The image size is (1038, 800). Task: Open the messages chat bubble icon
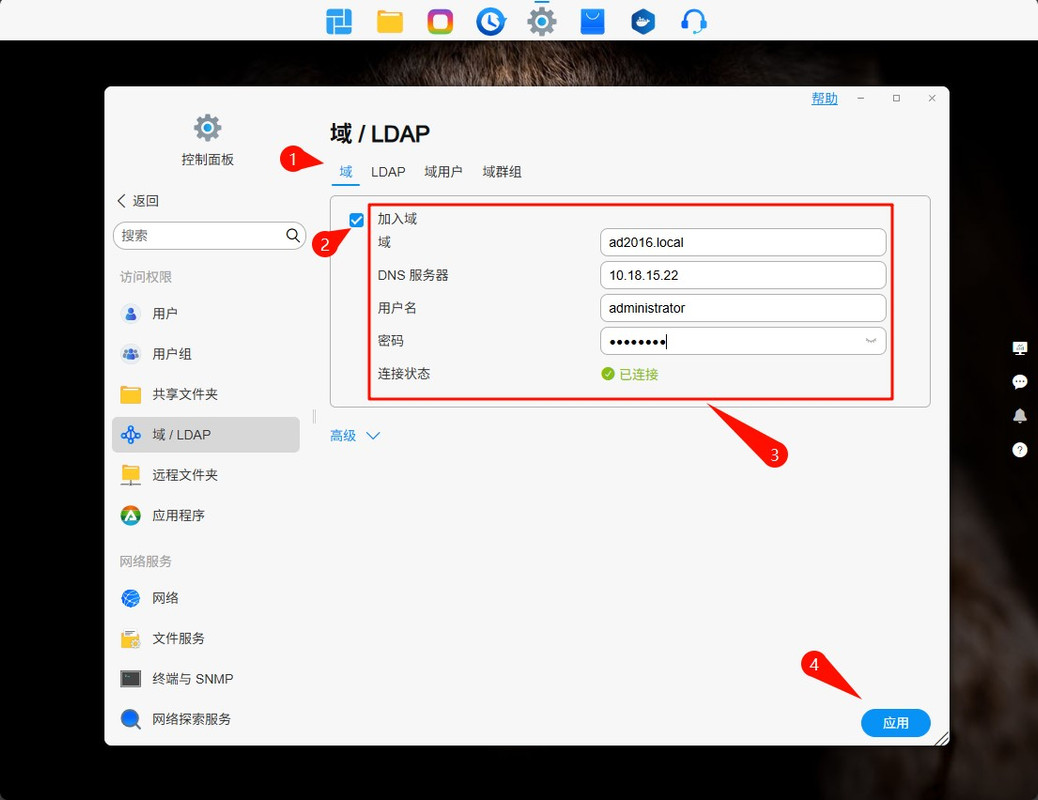pos(1019,382)
